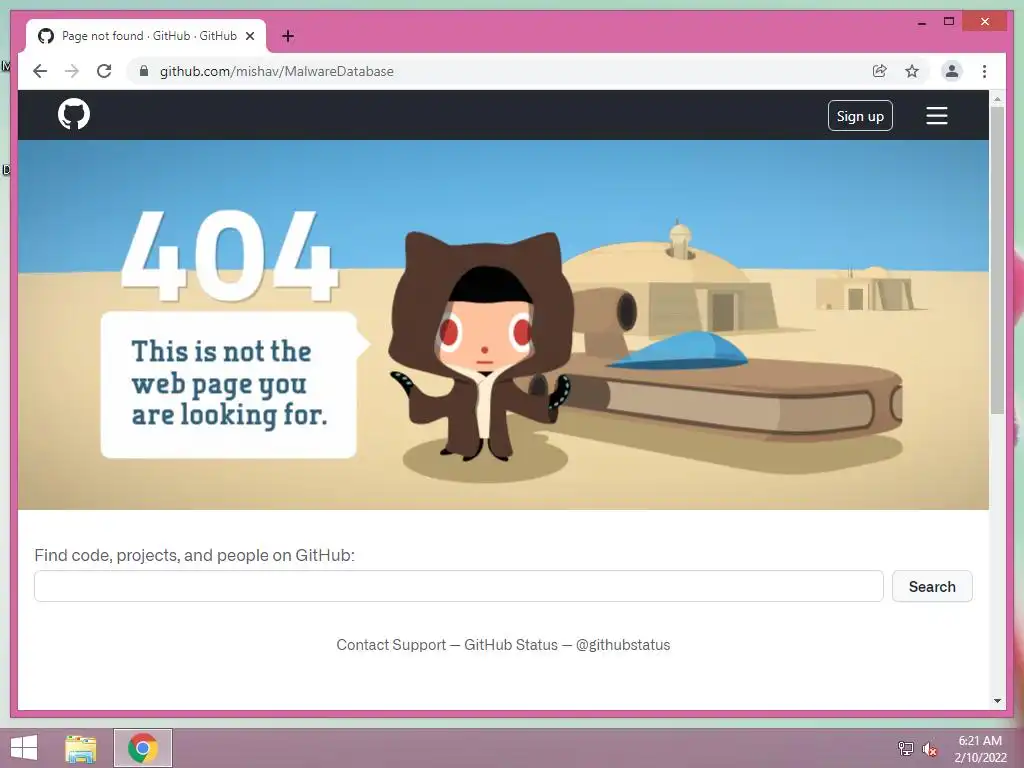Click the browser forward arrow

[72, 71]
